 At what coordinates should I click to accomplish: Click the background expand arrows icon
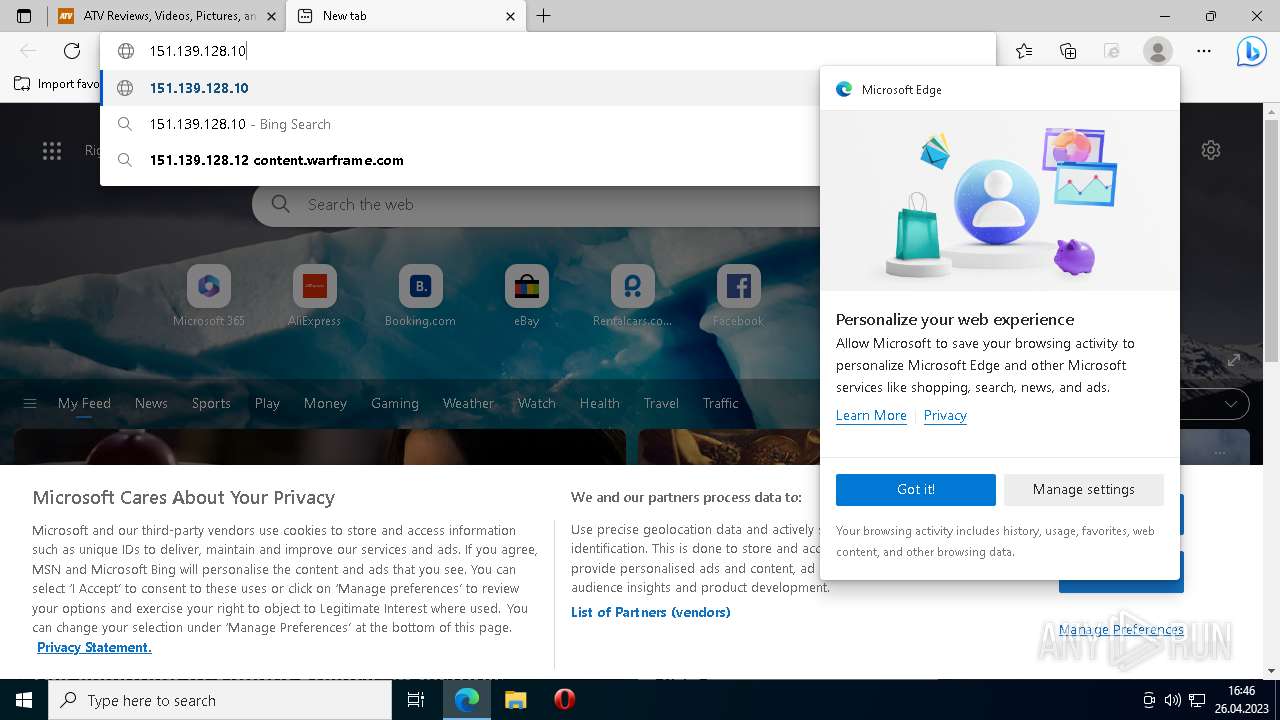[1233, 360]
